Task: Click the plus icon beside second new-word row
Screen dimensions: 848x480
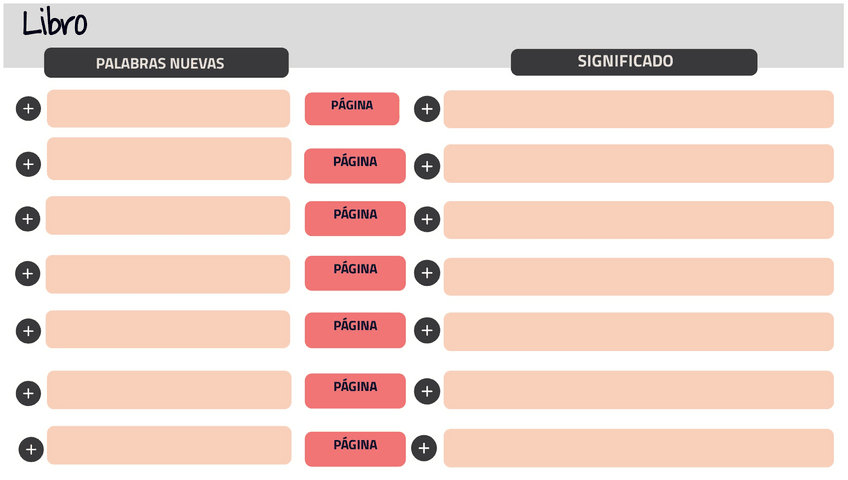Action: (x=28, y=164)
